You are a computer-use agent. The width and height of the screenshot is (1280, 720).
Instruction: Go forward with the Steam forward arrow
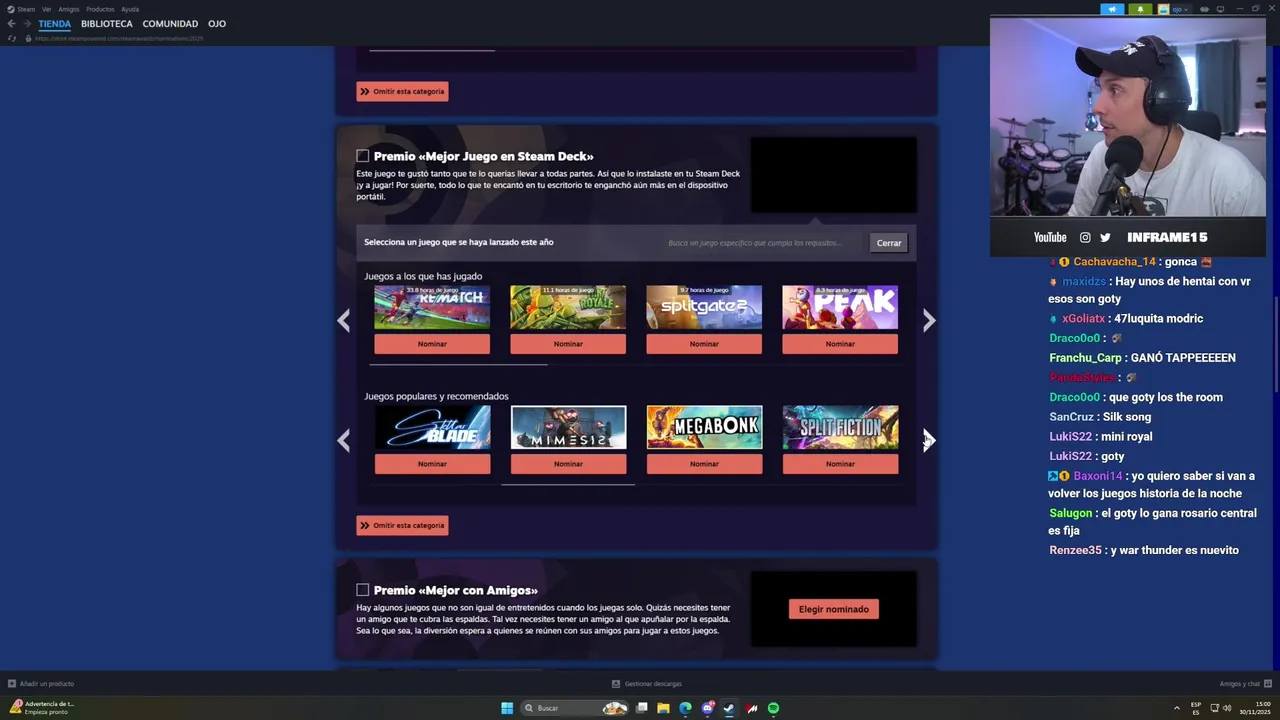(25, 24)
